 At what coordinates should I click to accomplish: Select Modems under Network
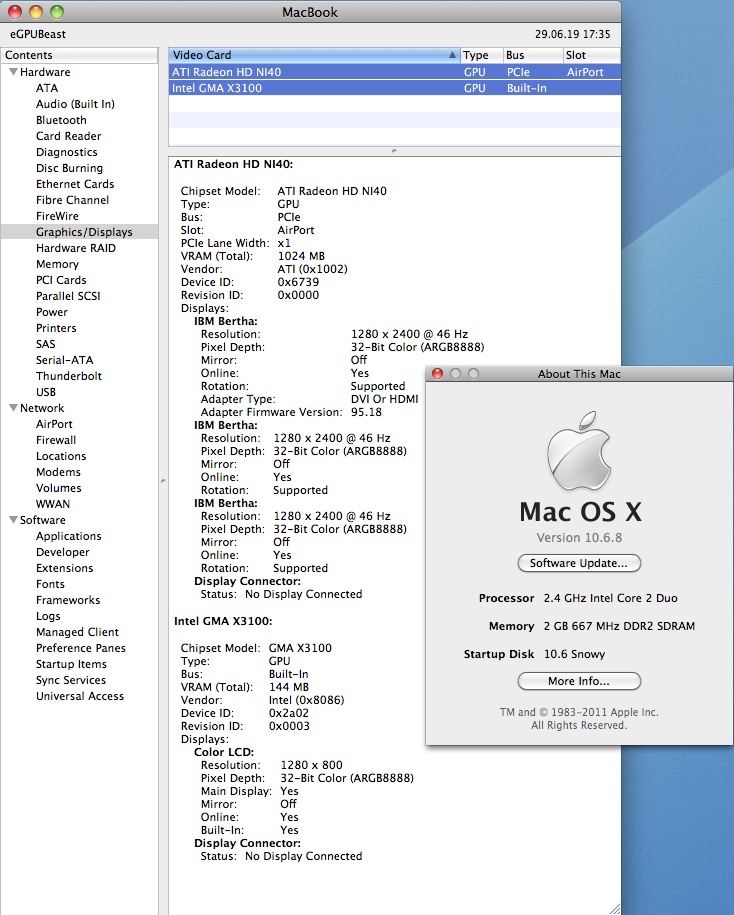[58, 472]
